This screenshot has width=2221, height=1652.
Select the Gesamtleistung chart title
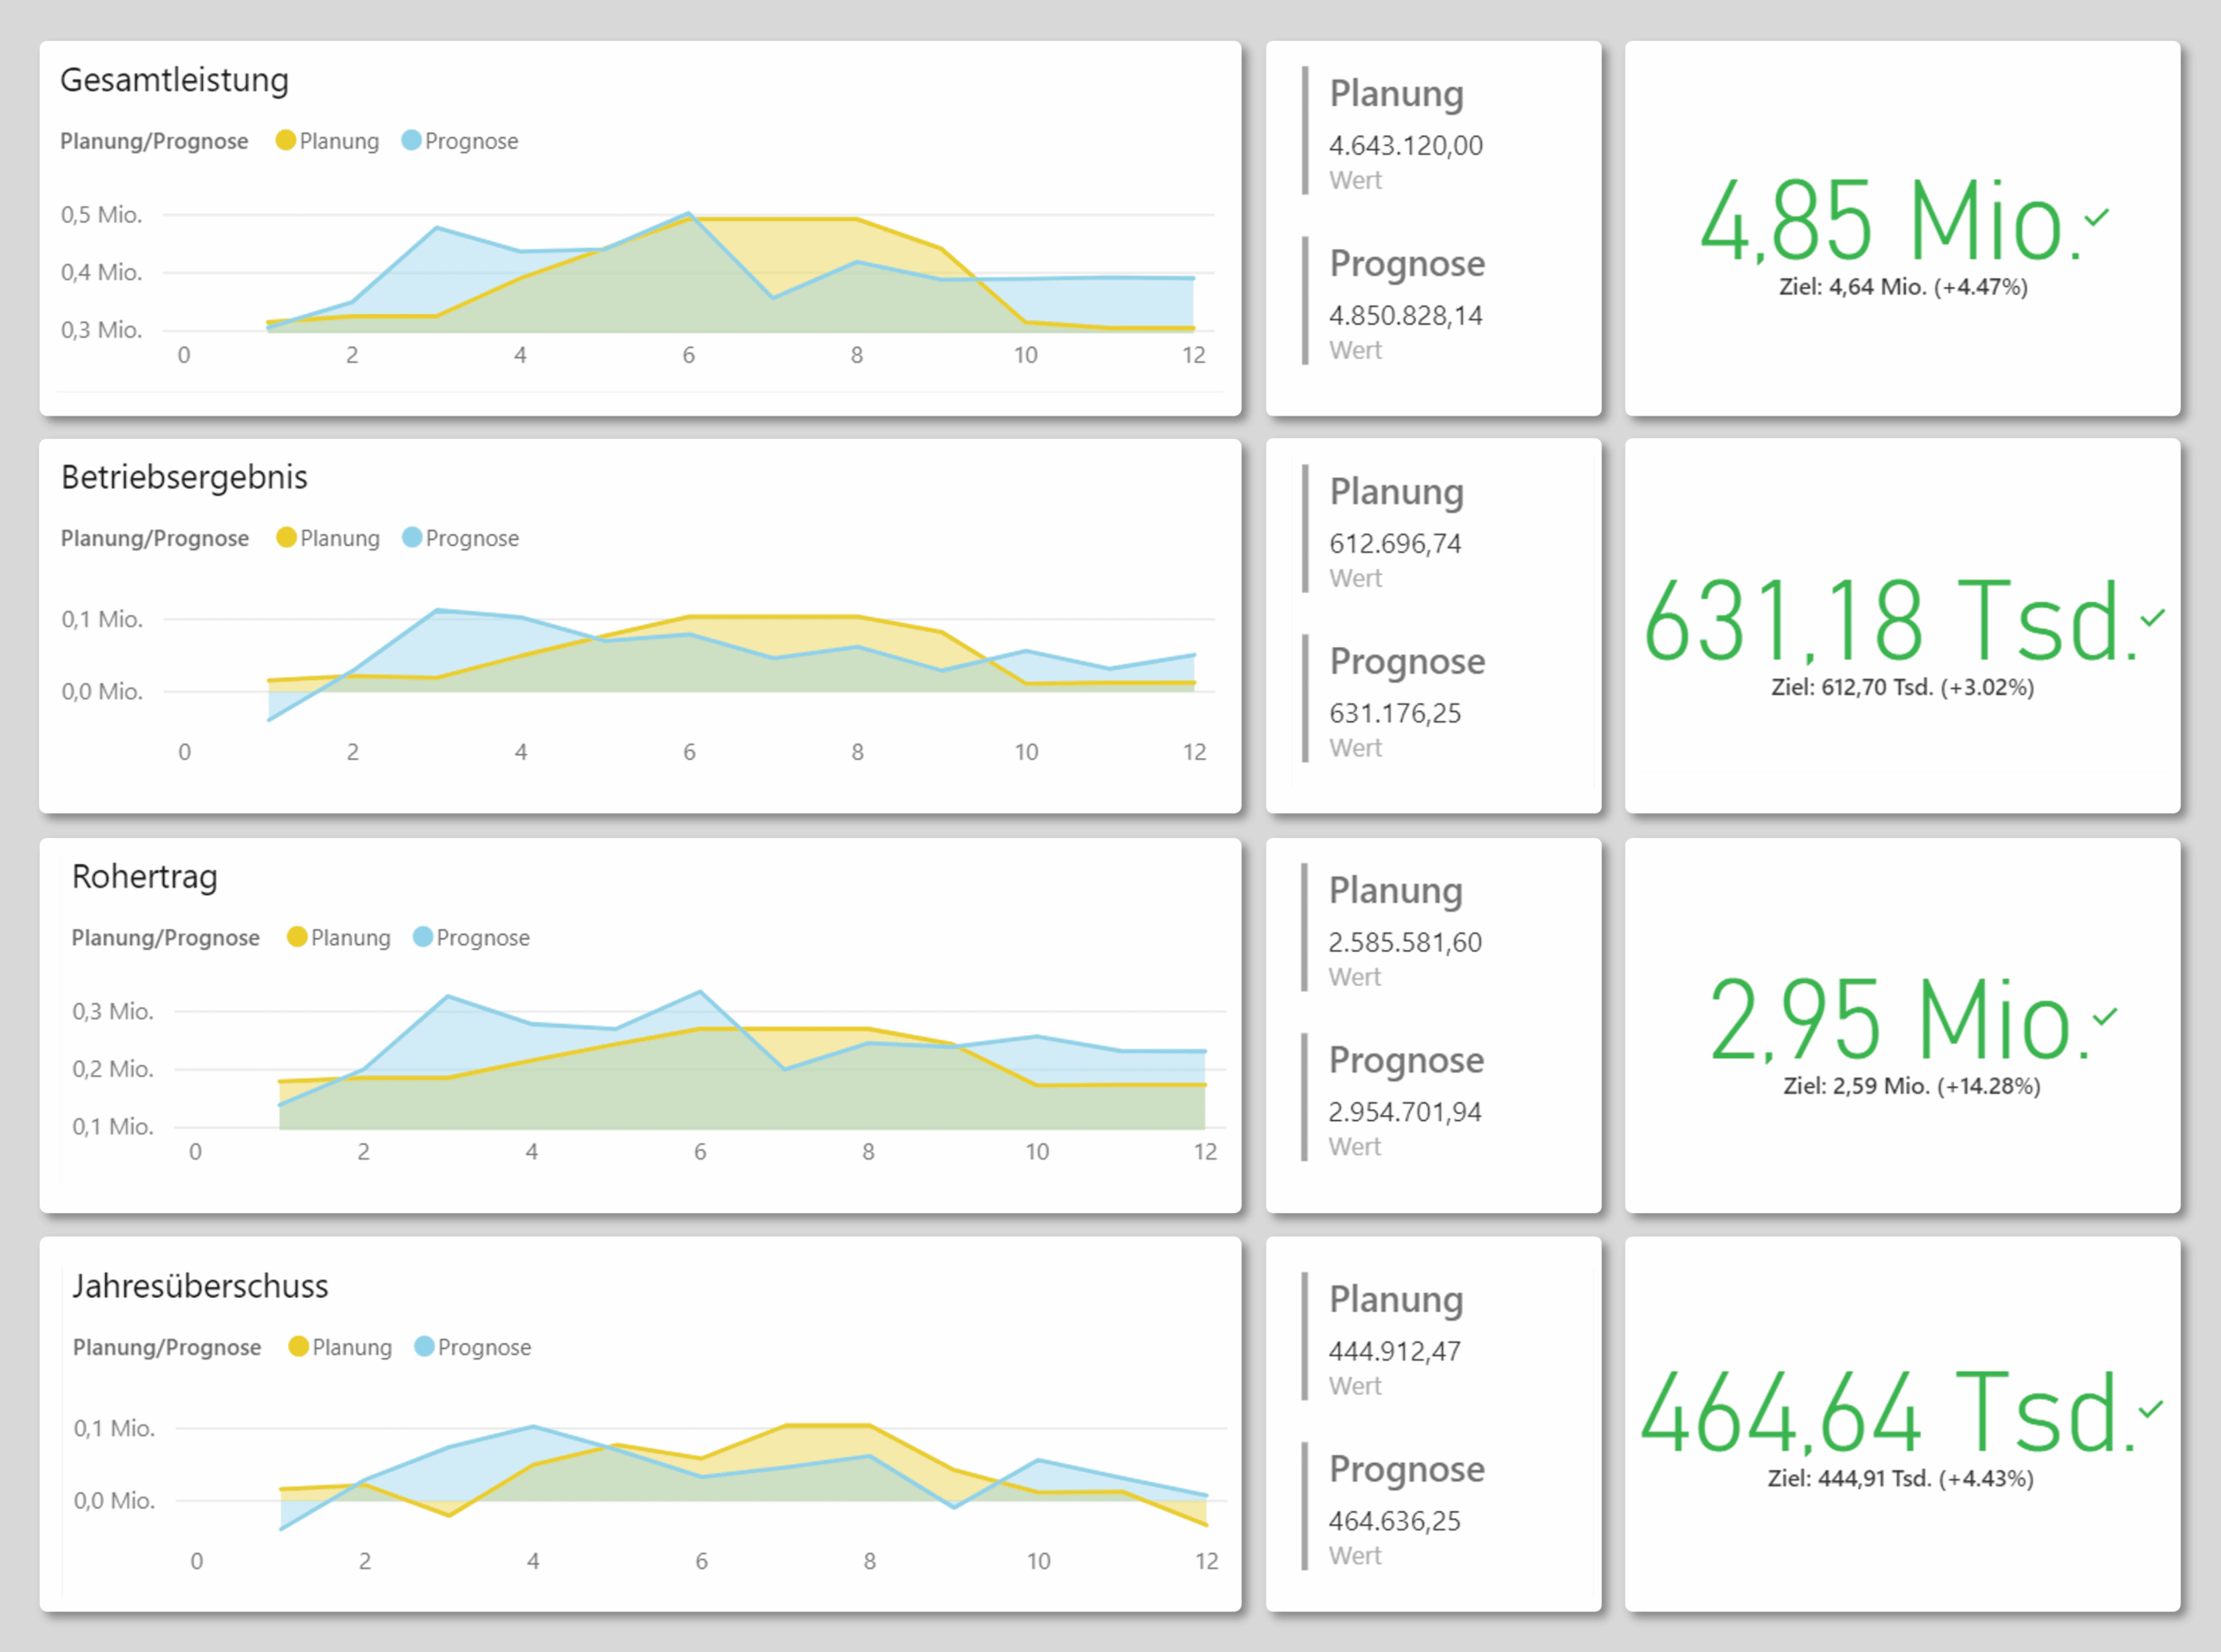(174, 80)
